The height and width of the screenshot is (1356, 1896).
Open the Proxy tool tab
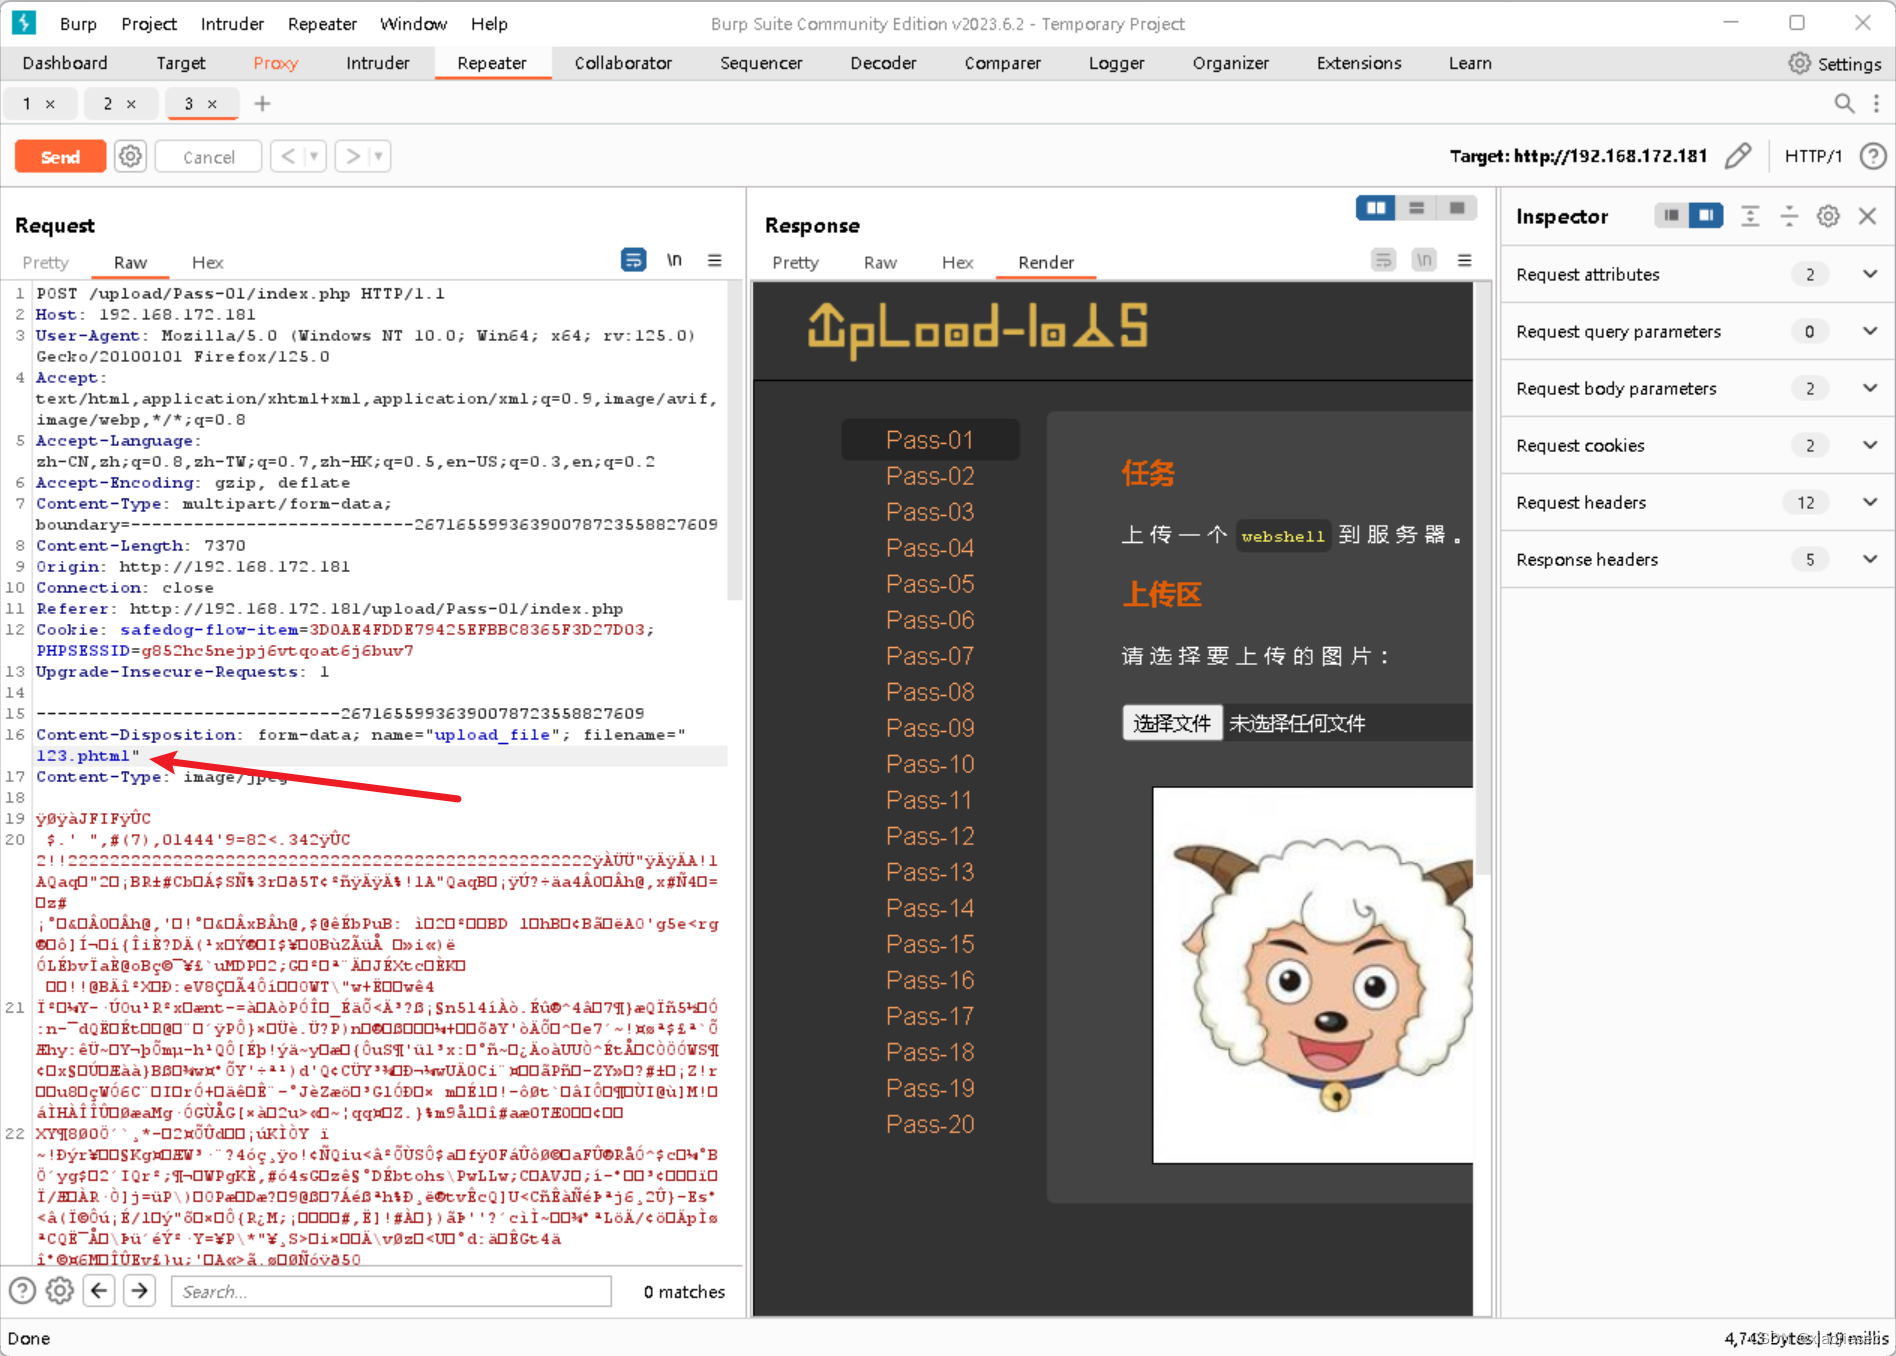click(x=275, y=63)
